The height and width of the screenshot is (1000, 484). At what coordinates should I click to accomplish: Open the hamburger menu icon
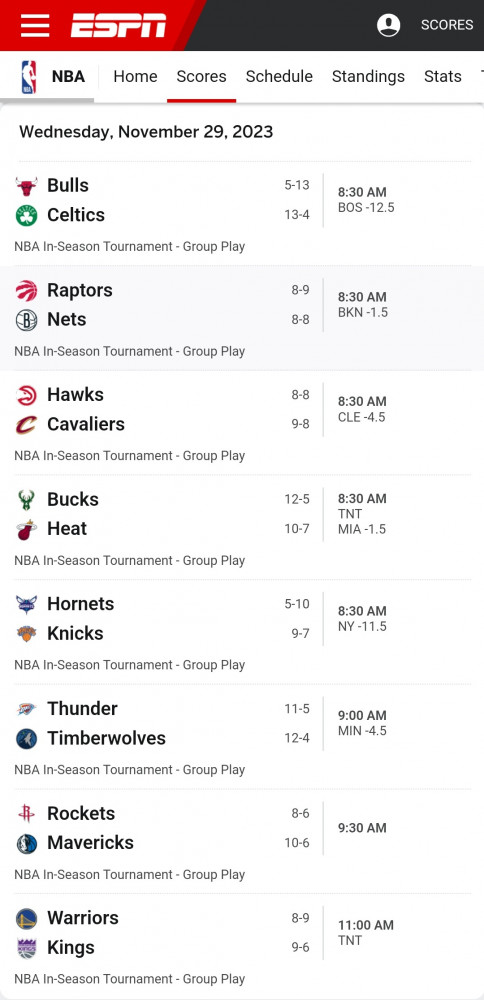35,26
